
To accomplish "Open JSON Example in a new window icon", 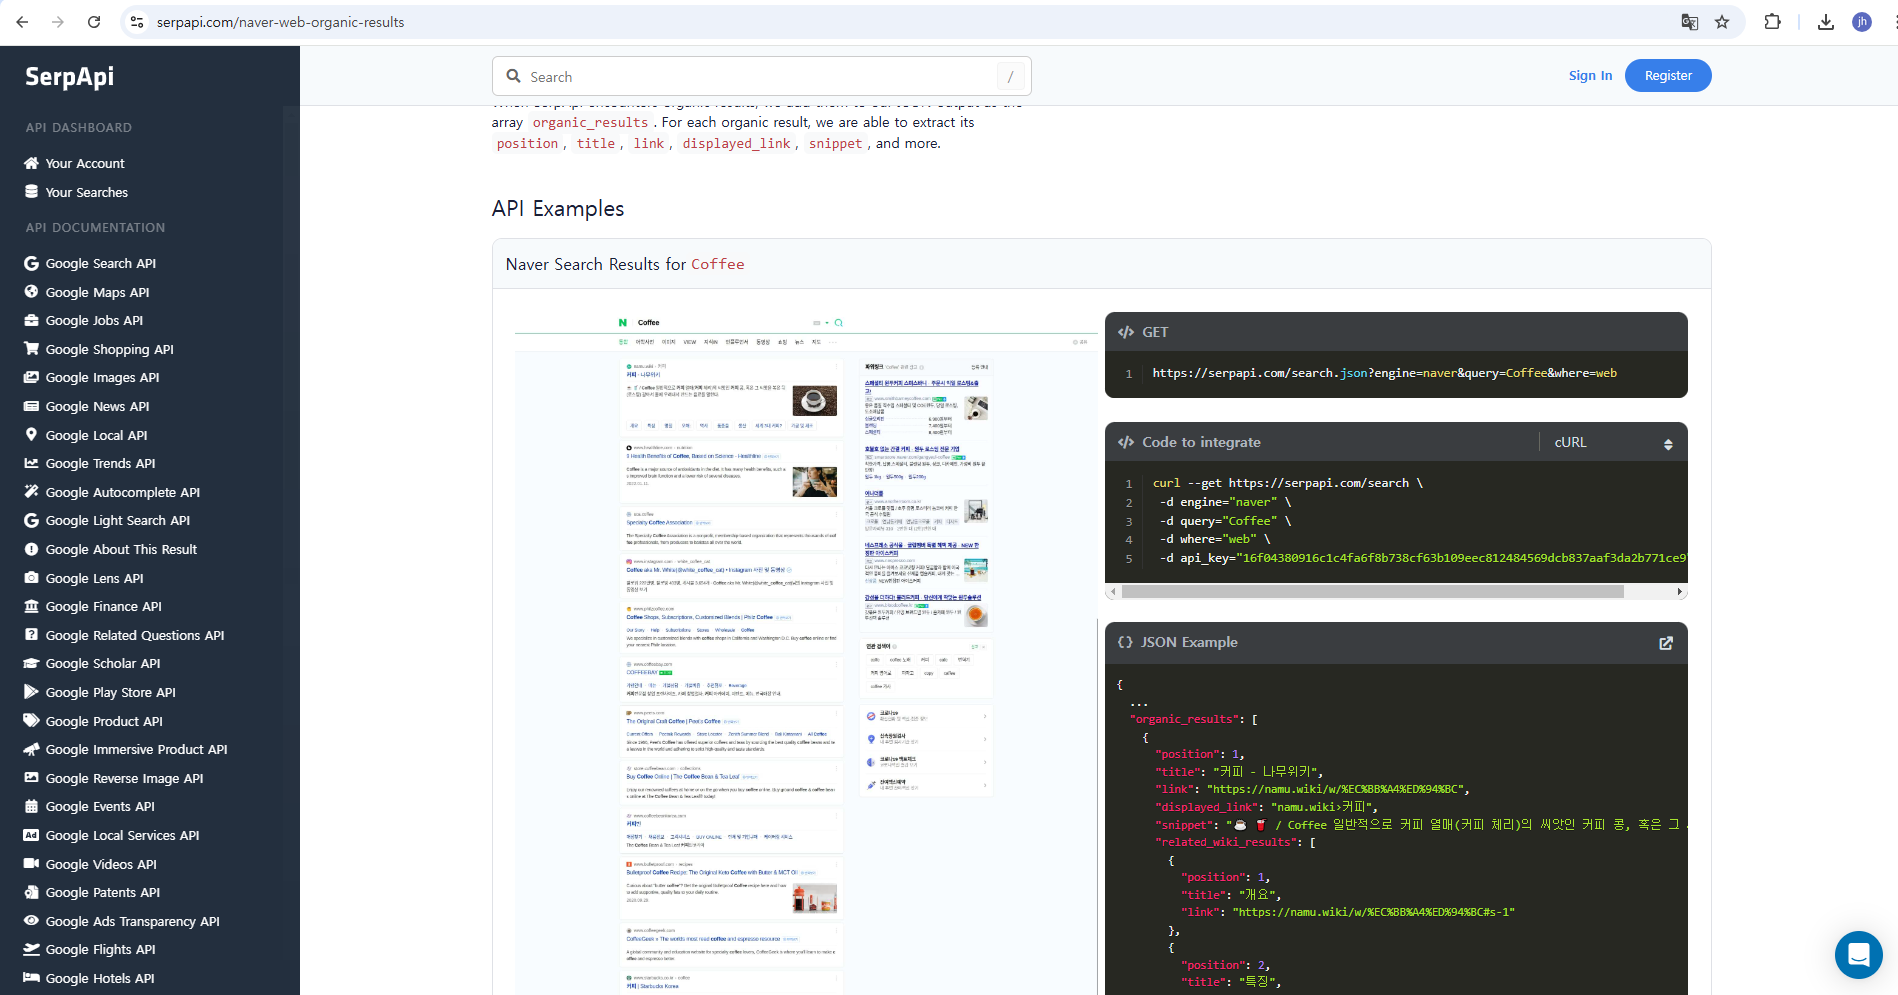I will point(1666,643).
